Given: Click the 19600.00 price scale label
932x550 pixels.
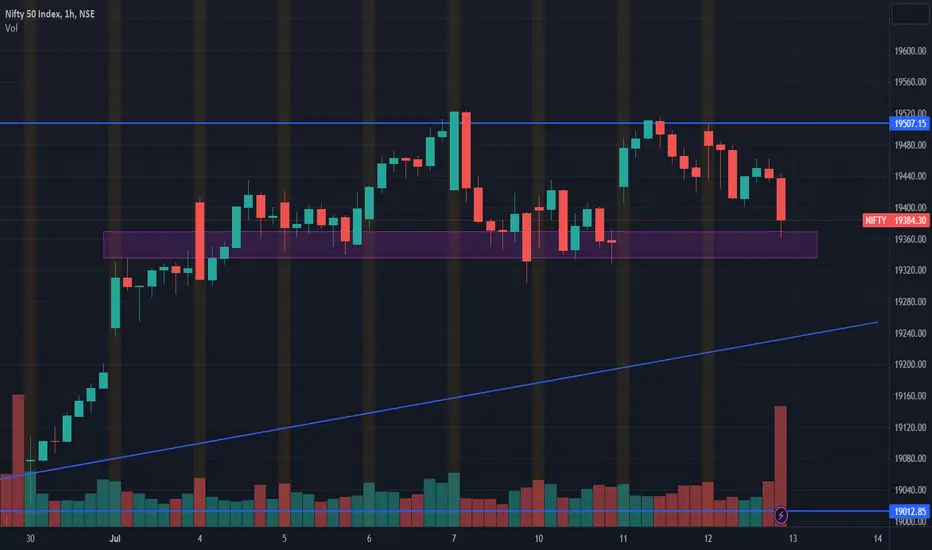Looking at the screenshot, I should (x=910, y=51).
